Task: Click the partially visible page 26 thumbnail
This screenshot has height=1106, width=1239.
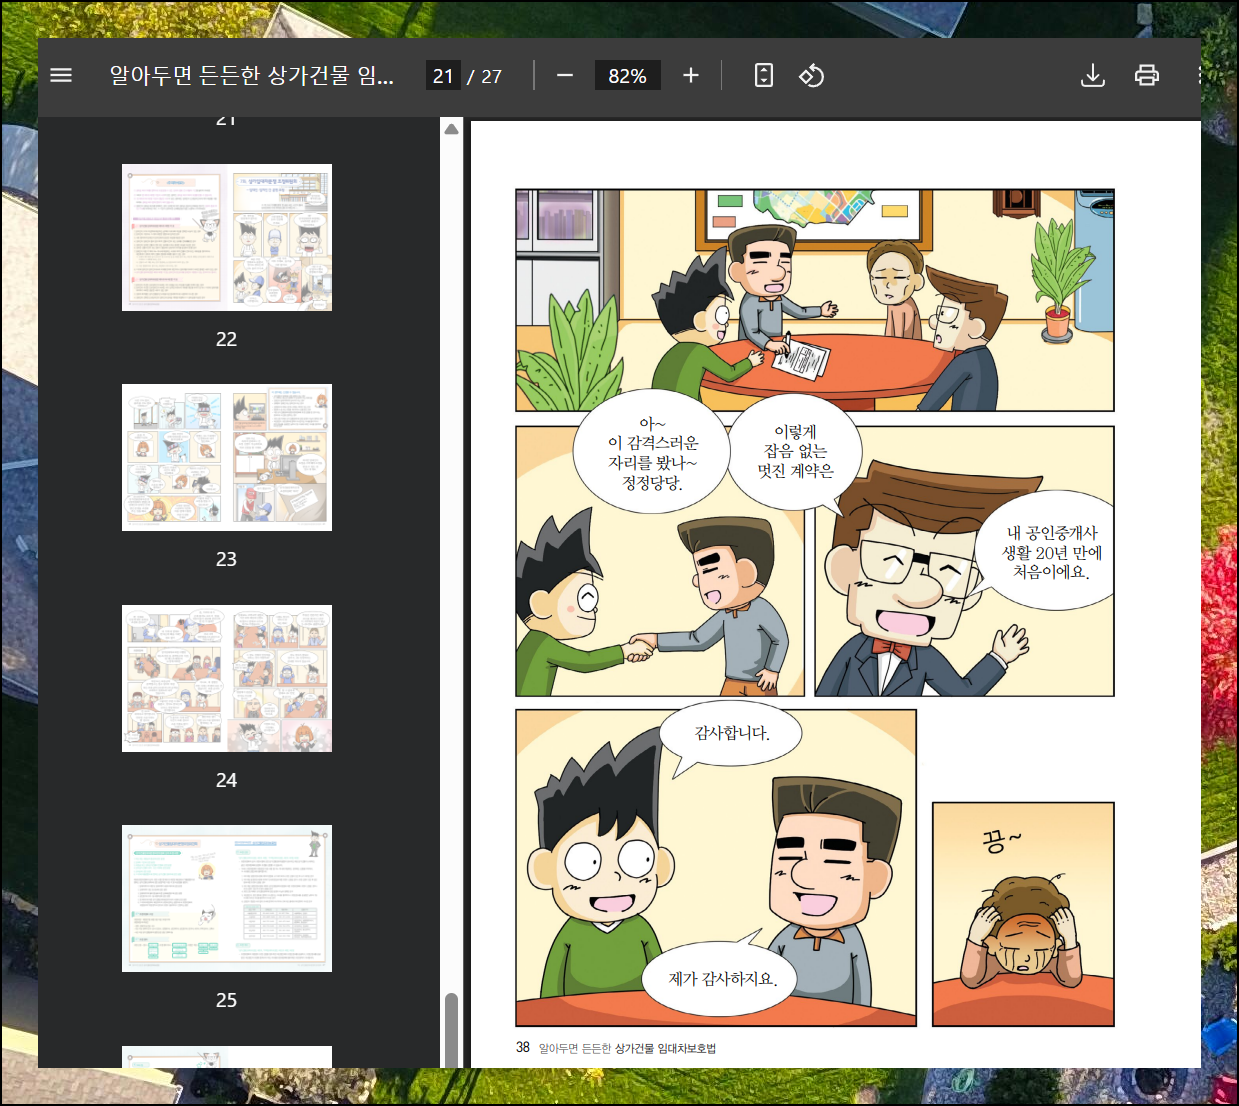Action: 227,1057
